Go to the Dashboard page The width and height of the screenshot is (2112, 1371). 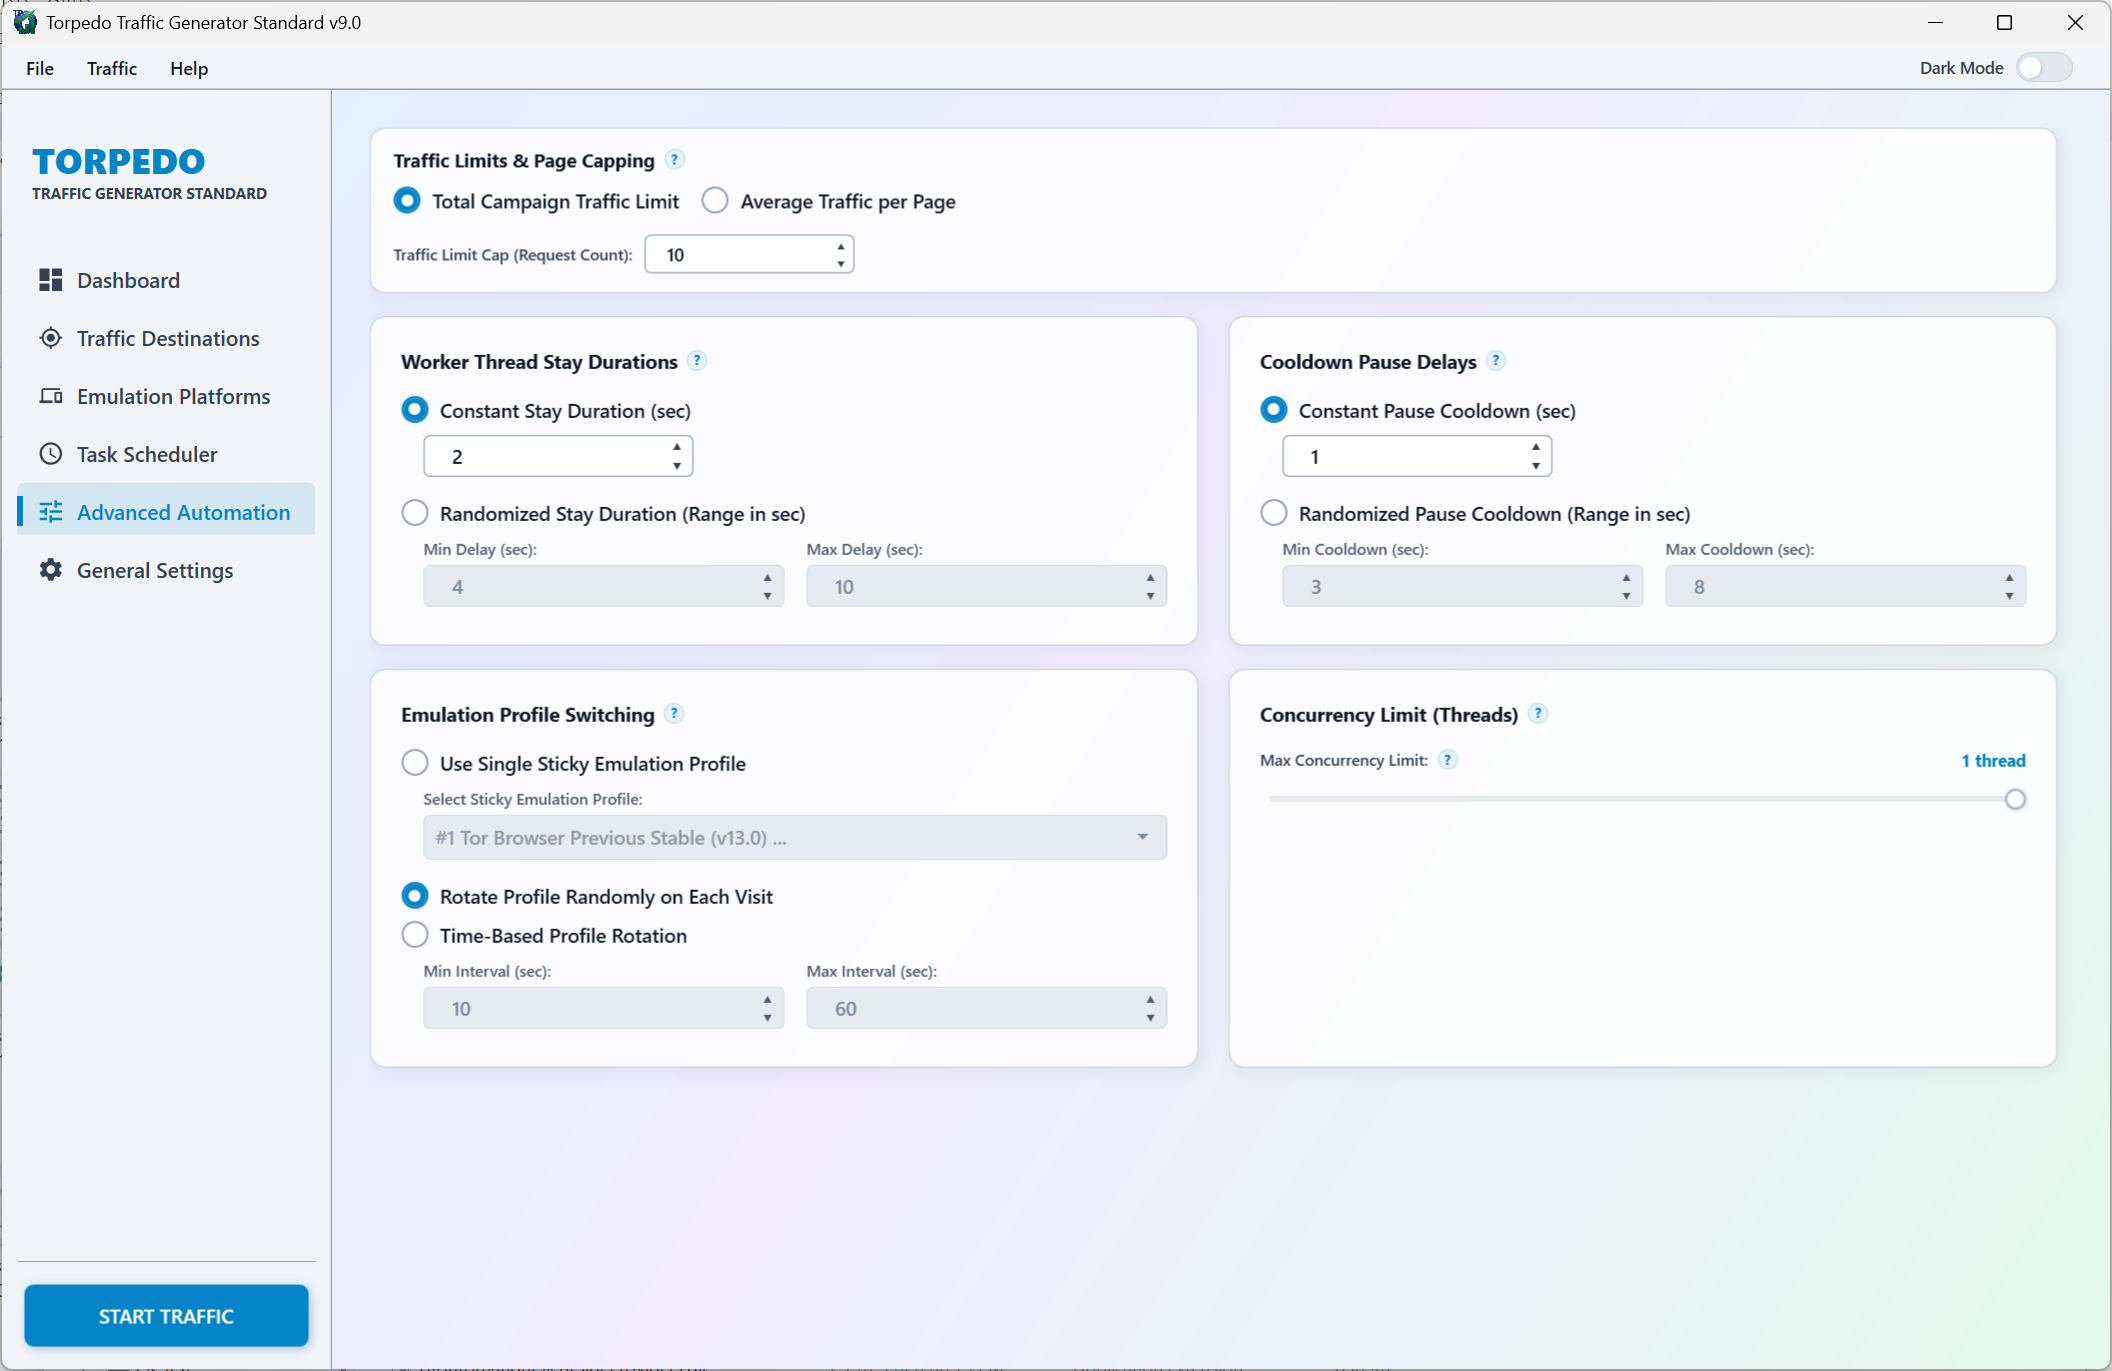166,280
